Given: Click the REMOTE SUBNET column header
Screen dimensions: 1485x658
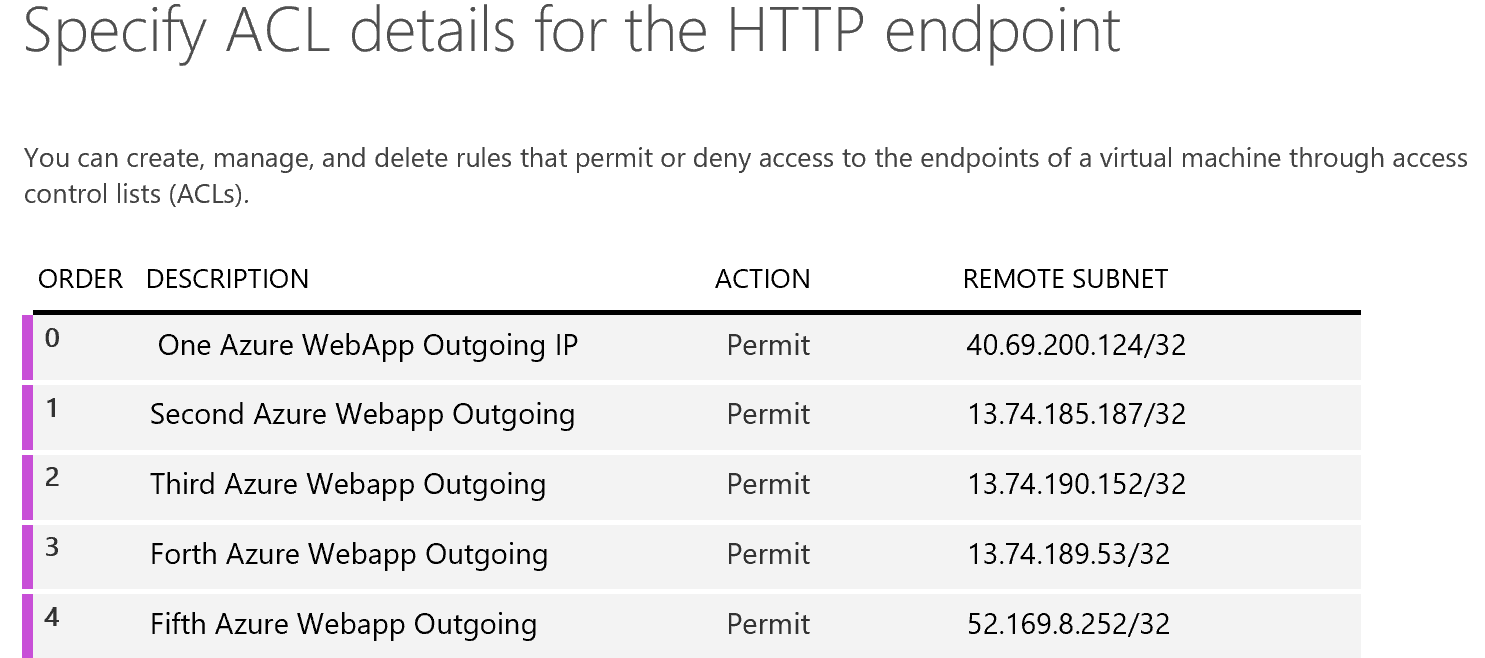Looking at the screenshot, I should click(x=1065, y=279).
